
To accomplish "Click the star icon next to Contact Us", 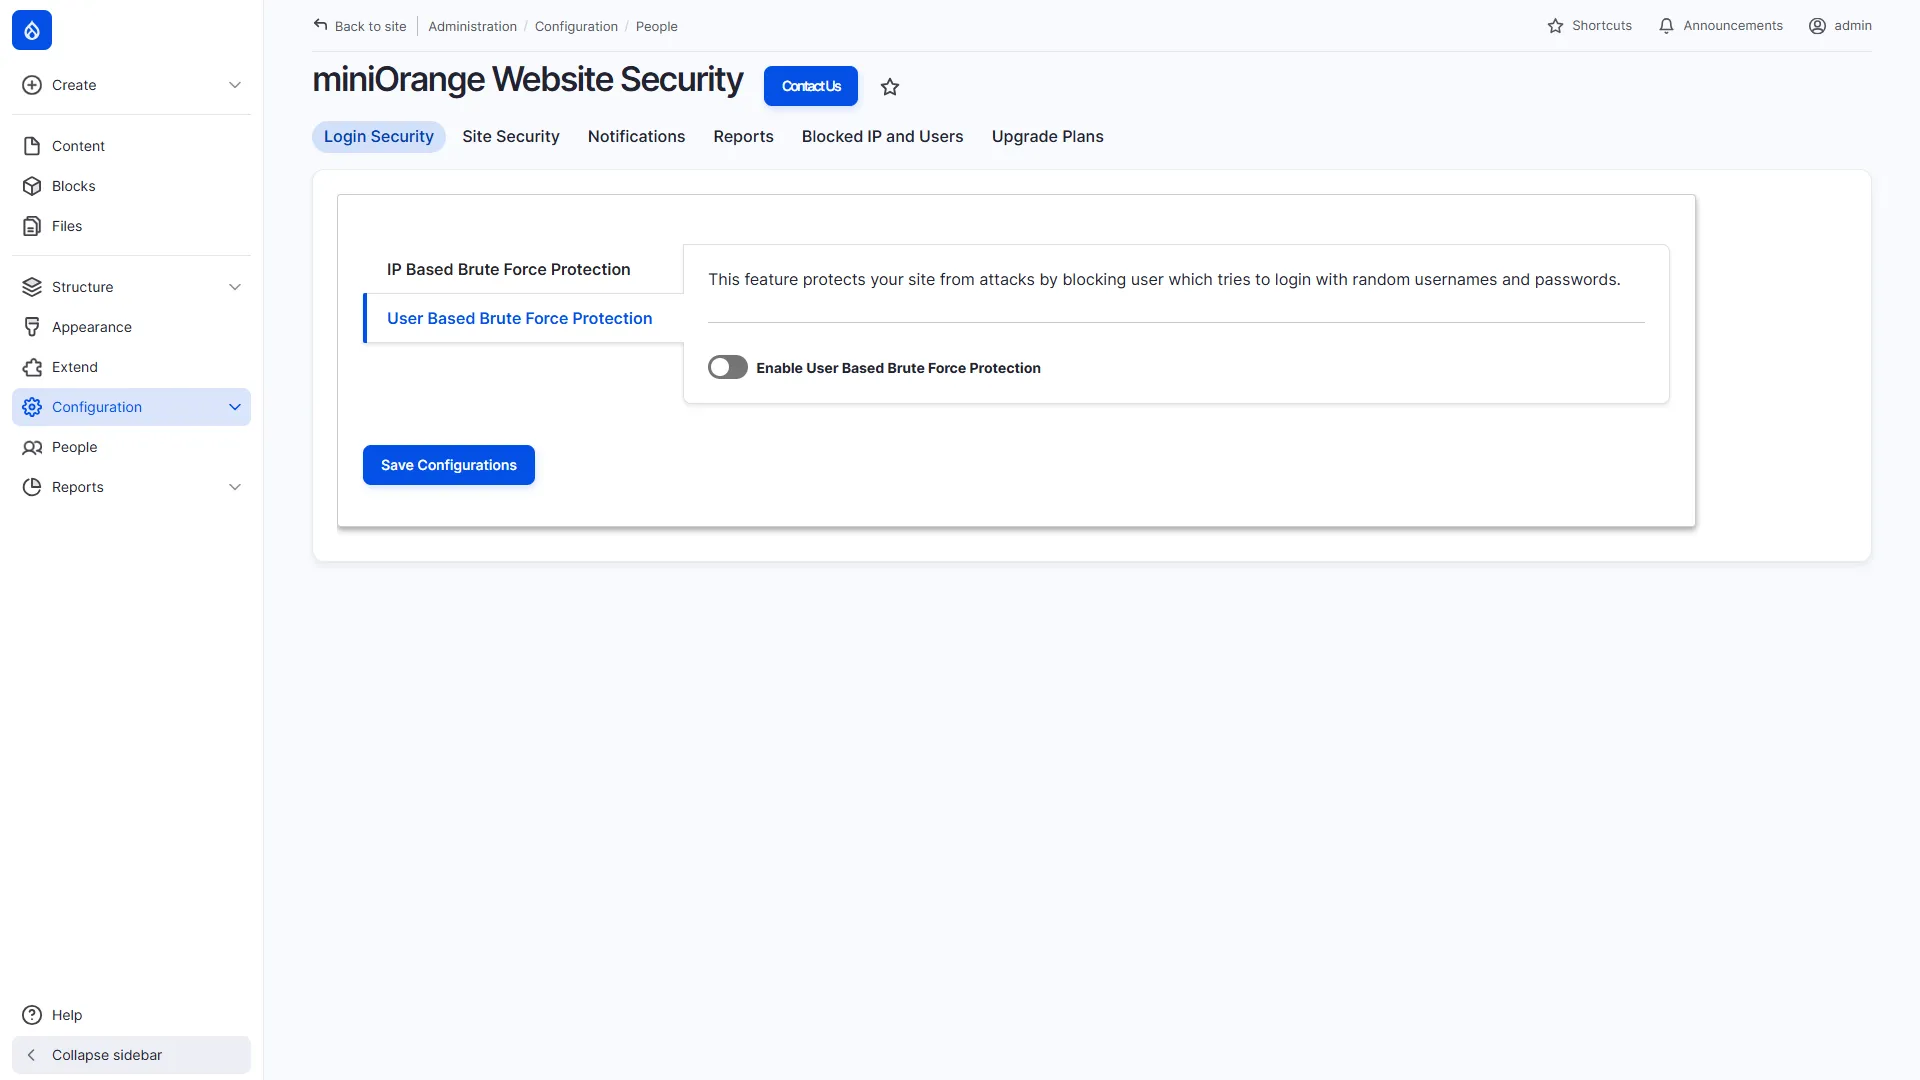I will click(890, 87).
